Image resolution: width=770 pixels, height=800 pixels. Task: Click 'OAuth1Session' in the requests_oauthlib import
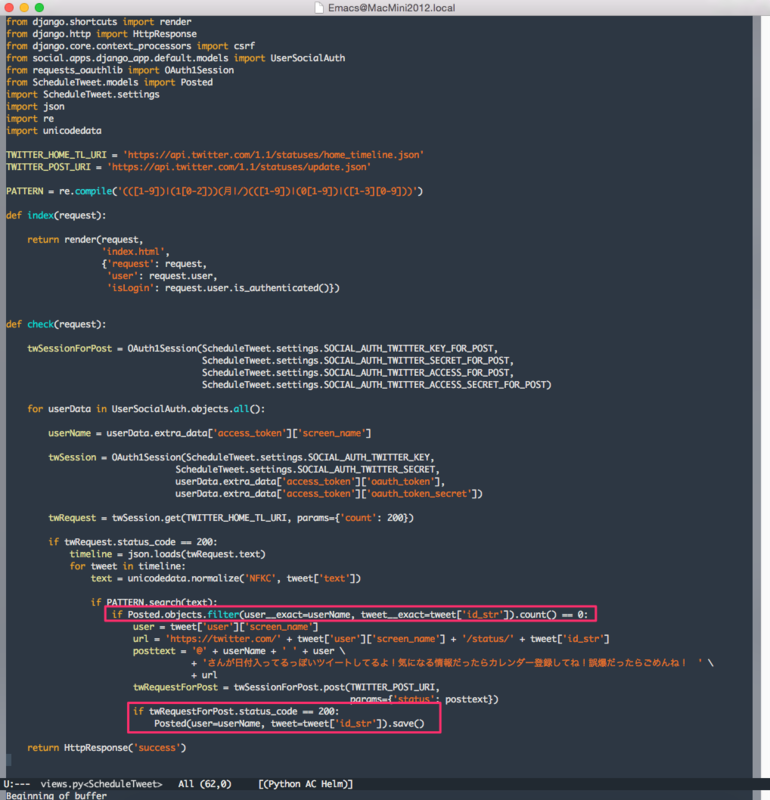[x=200, y=70]
